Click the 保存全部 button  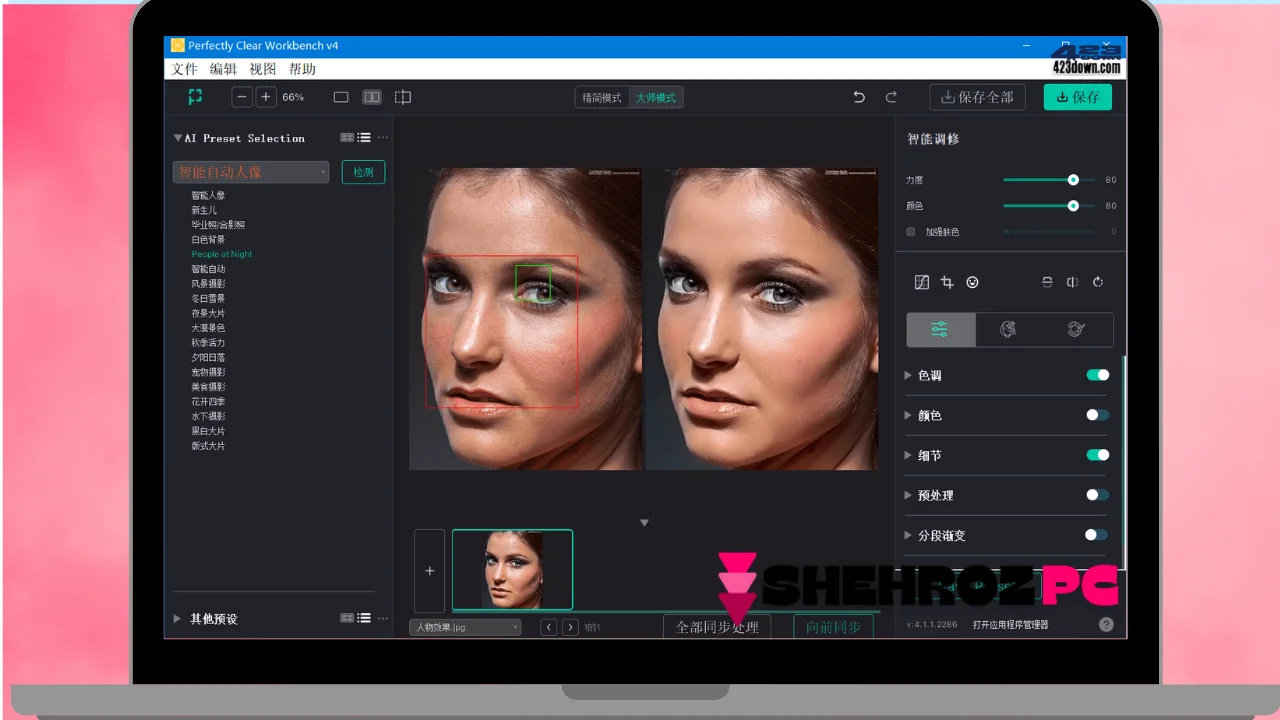[977, 97]
